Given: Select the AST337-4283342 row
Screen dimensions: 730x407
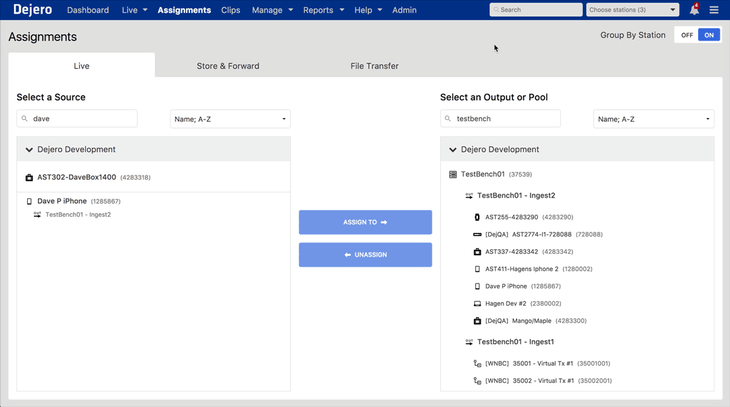Looking at the screenshot, I should click(529, 251).
